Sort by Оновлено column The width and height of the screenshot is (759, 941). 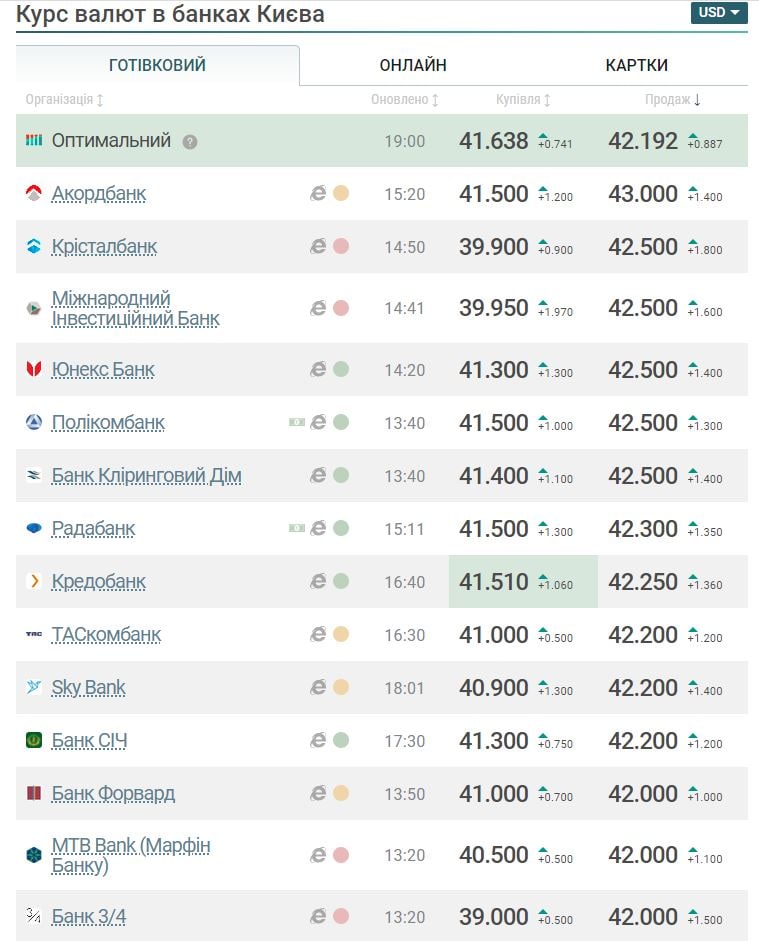[404, 100]
